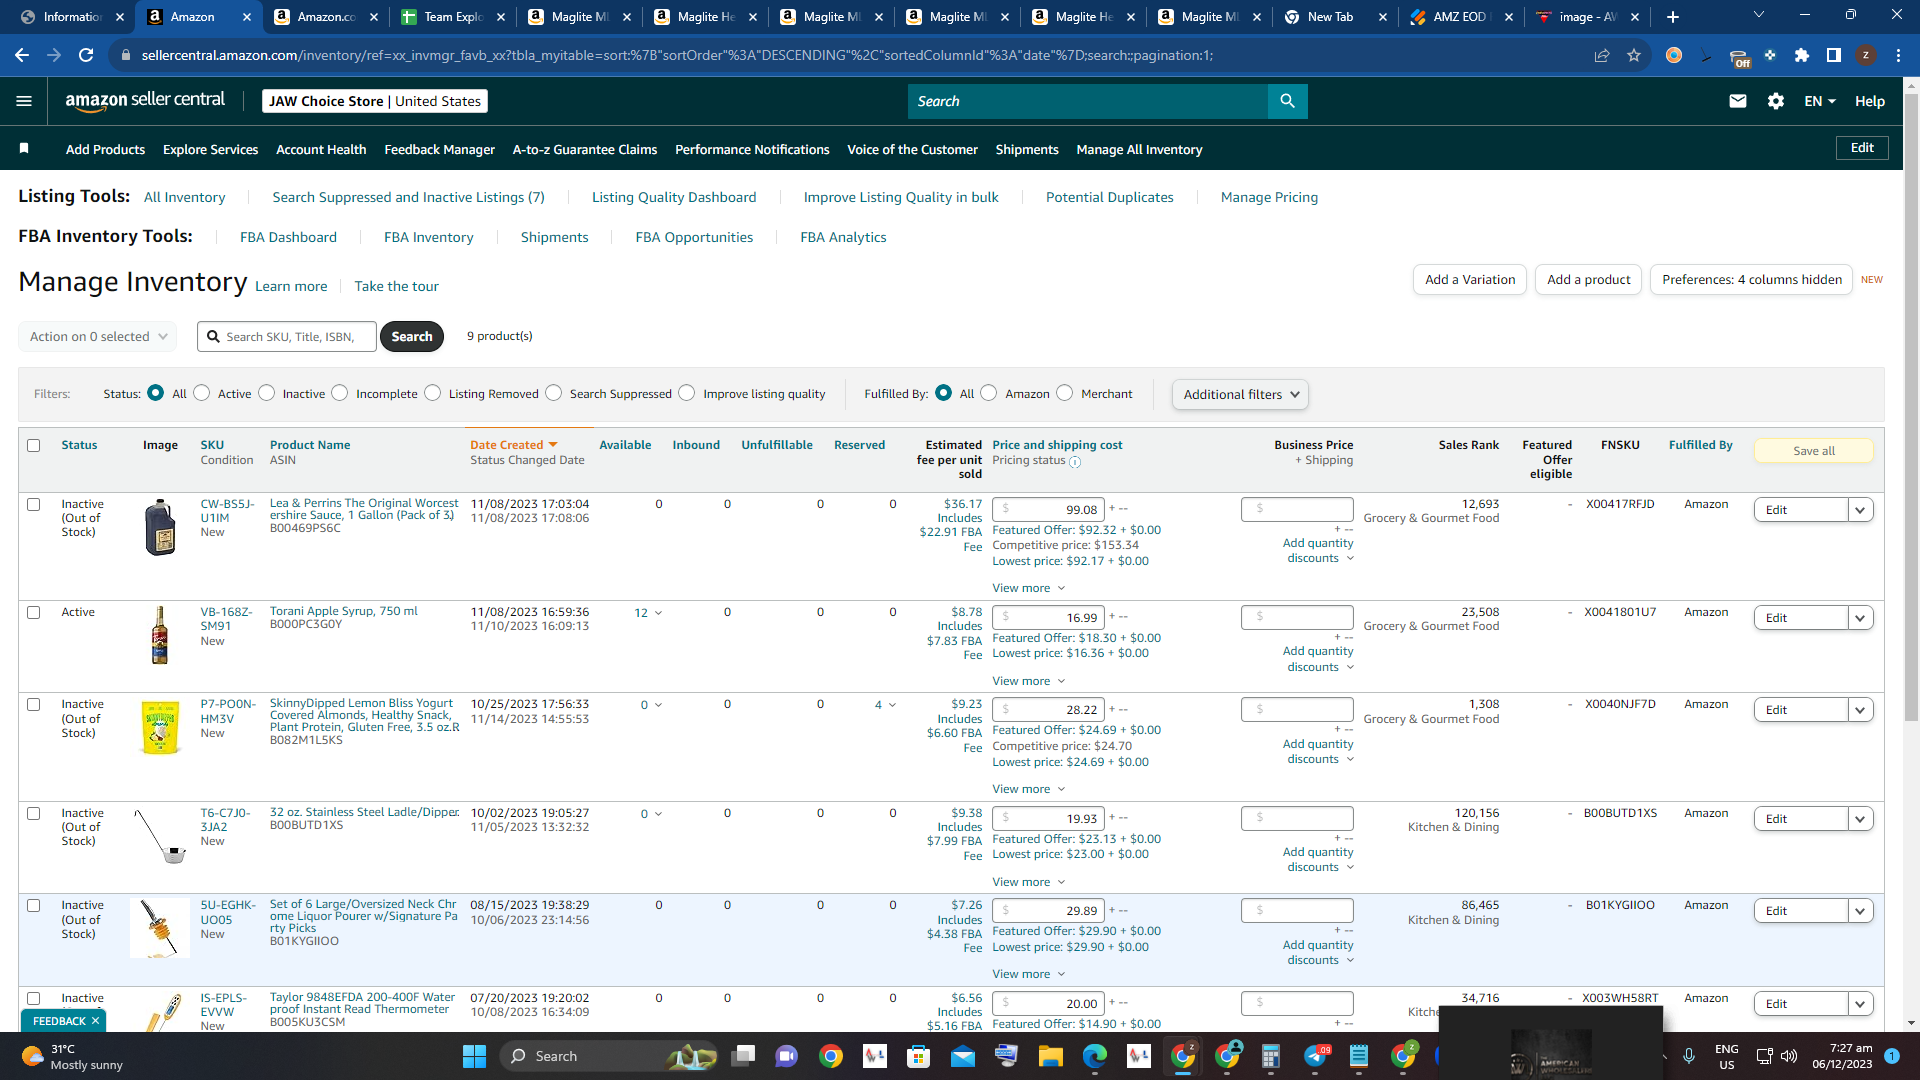Screen dimensions: 1920x1080
Task: Filter status by Active radio button
Action: (x=202, y=393)
